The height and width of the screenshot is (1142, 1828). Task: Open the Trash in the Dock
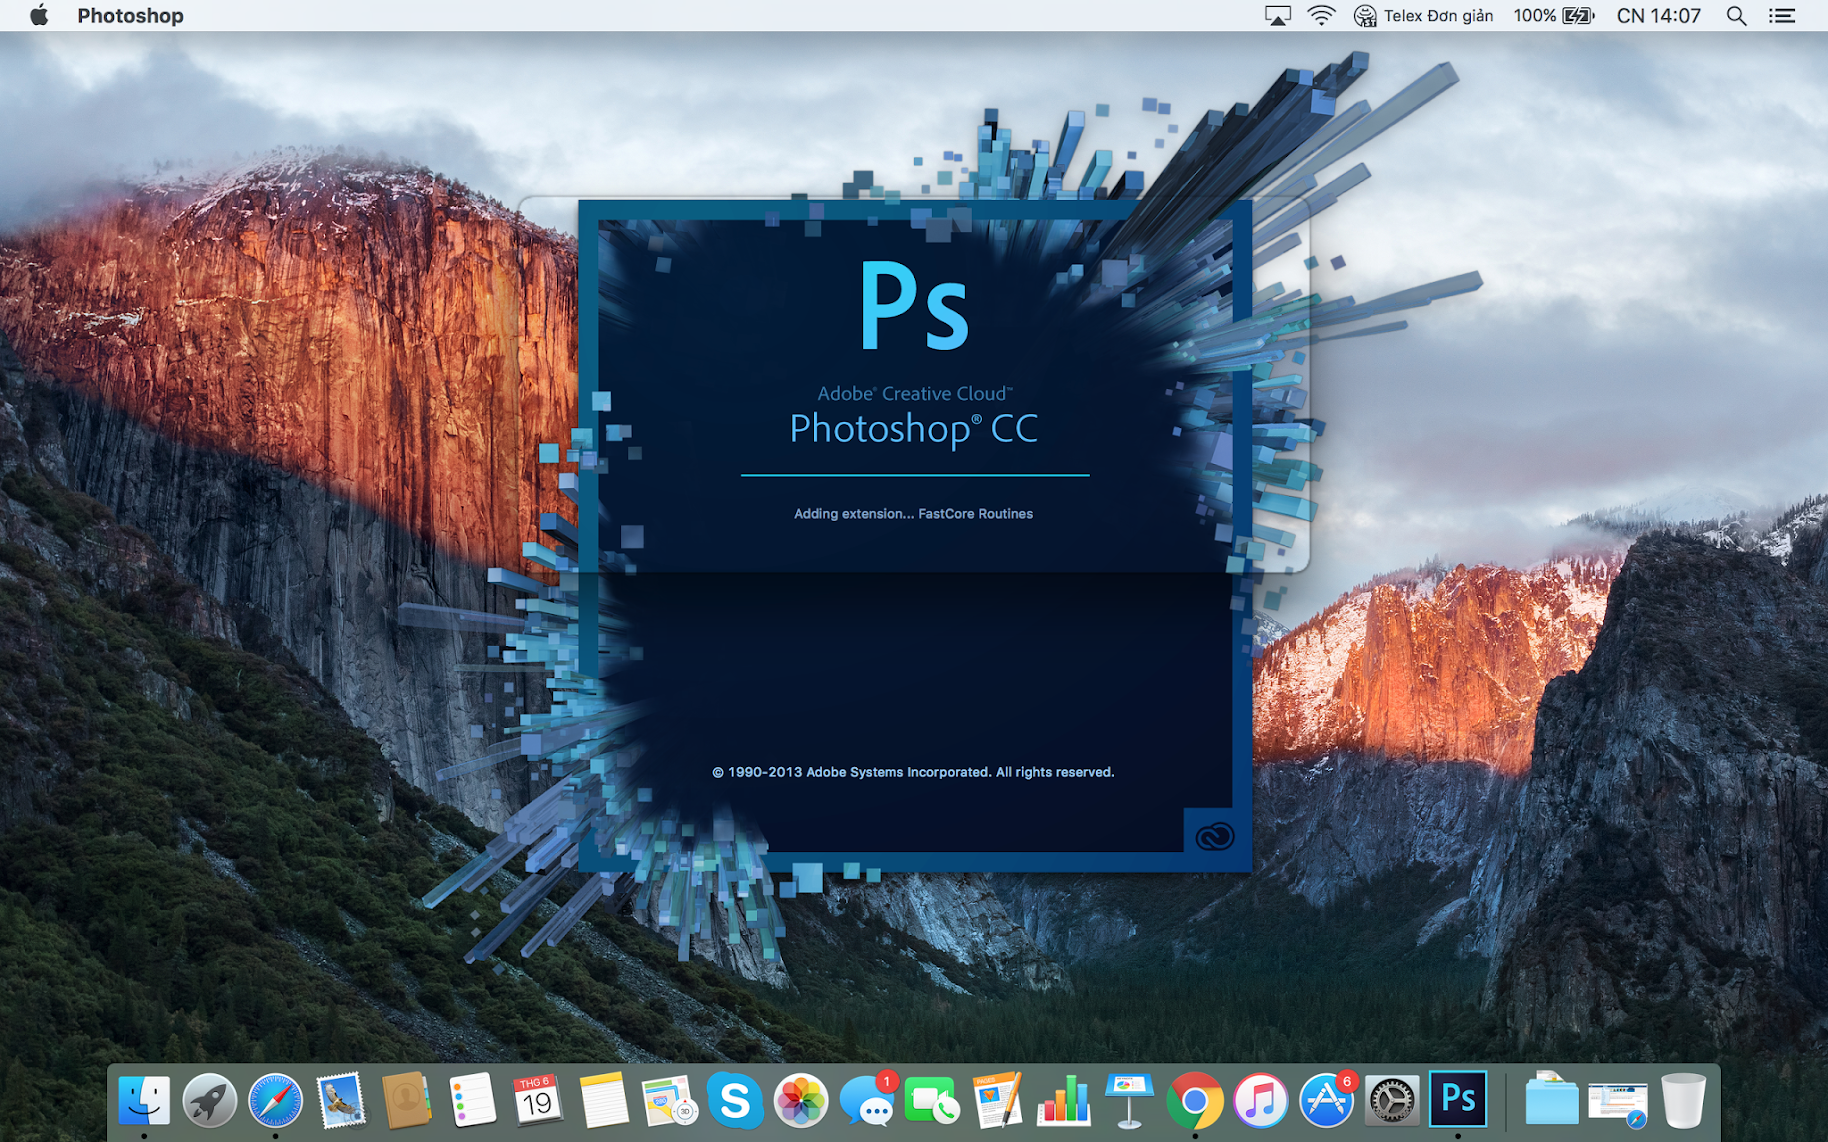pos(1683,1100)
